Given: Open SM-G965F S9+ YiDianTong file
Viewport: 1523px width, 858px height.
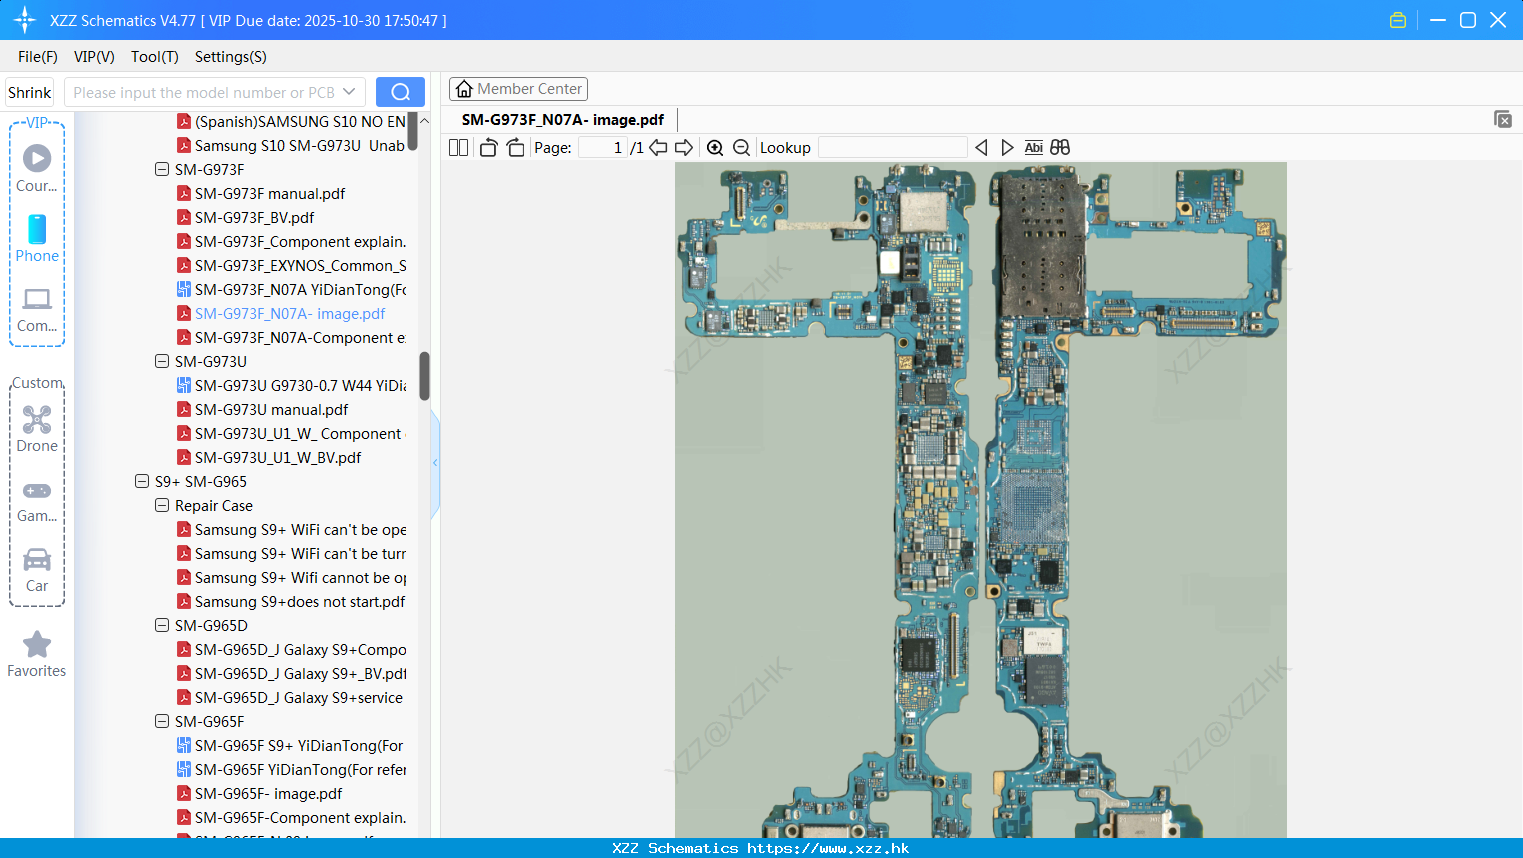Looking at the screenshot, I should click(x=299, y=745).
